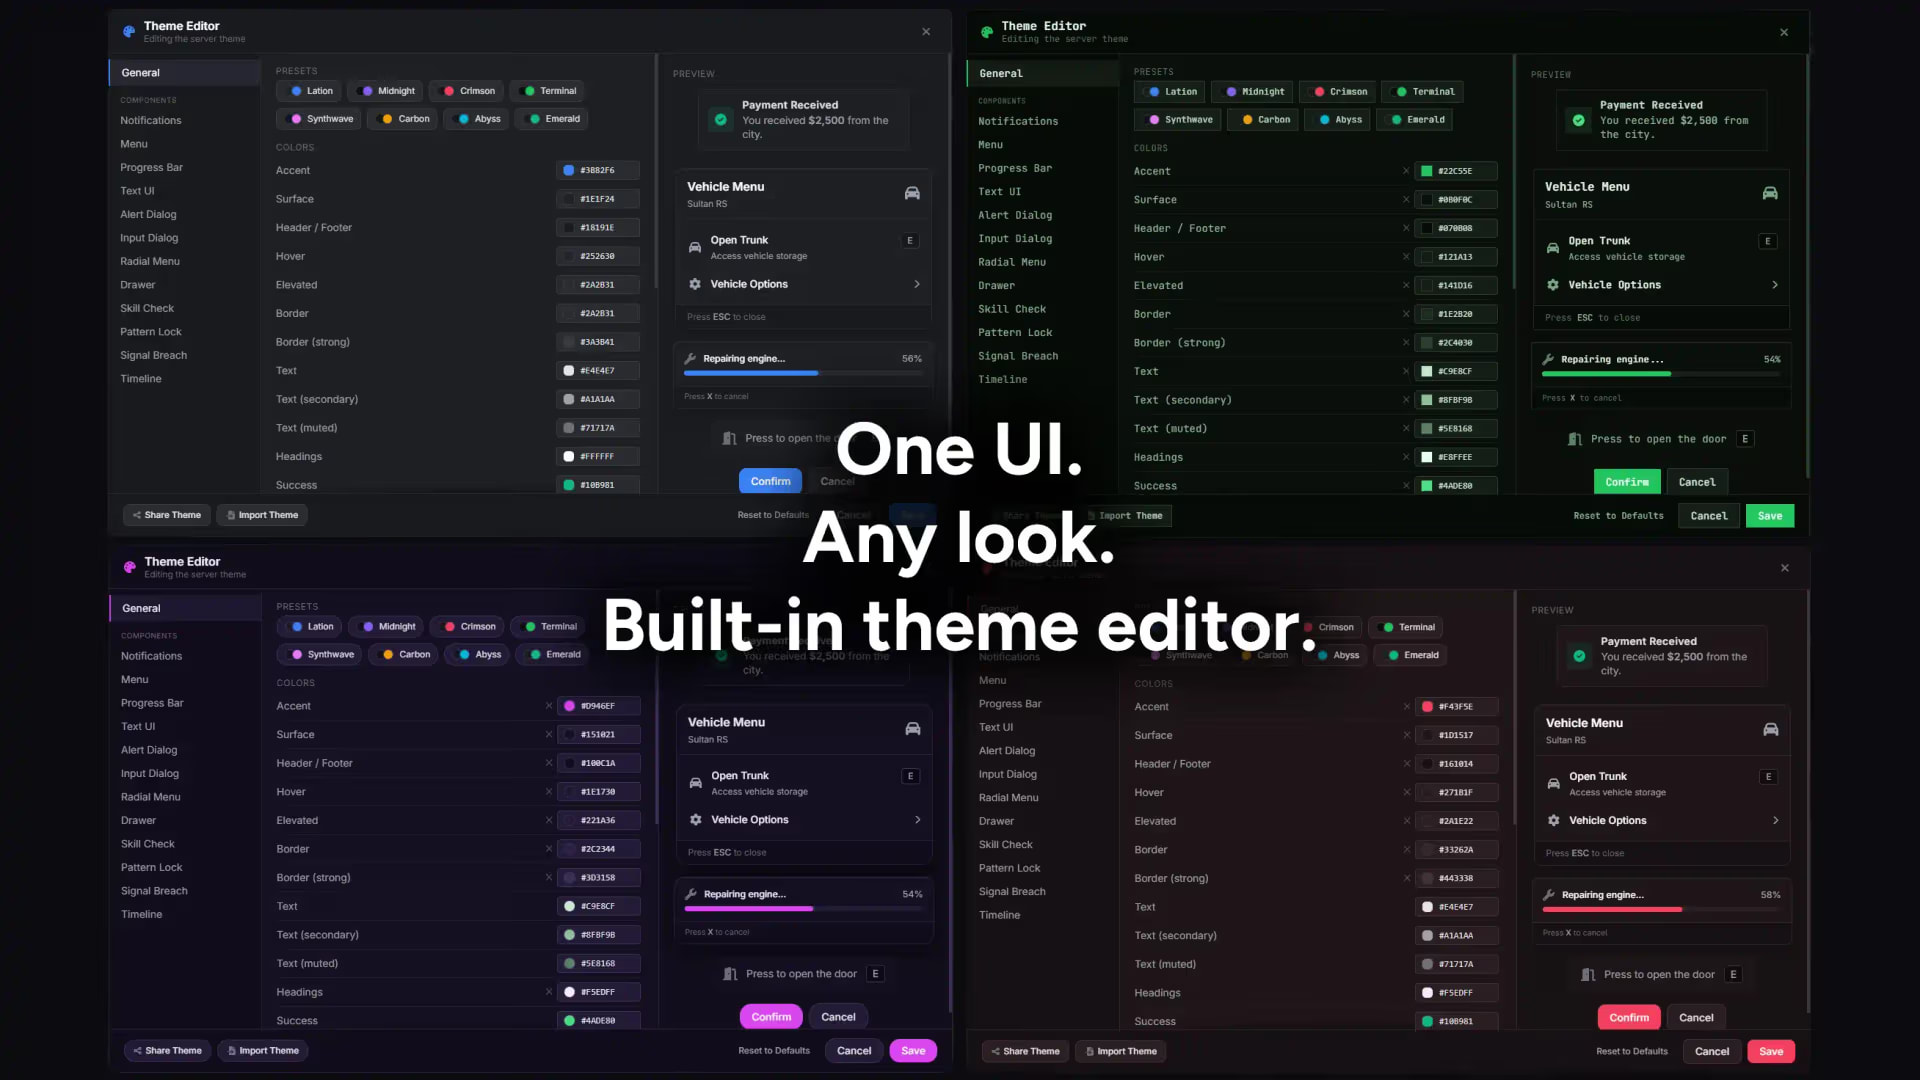Expand Vehicle Options chevron in pink preview
The height and width of the screenshot is (1080, 1920).
pos(918,820)
